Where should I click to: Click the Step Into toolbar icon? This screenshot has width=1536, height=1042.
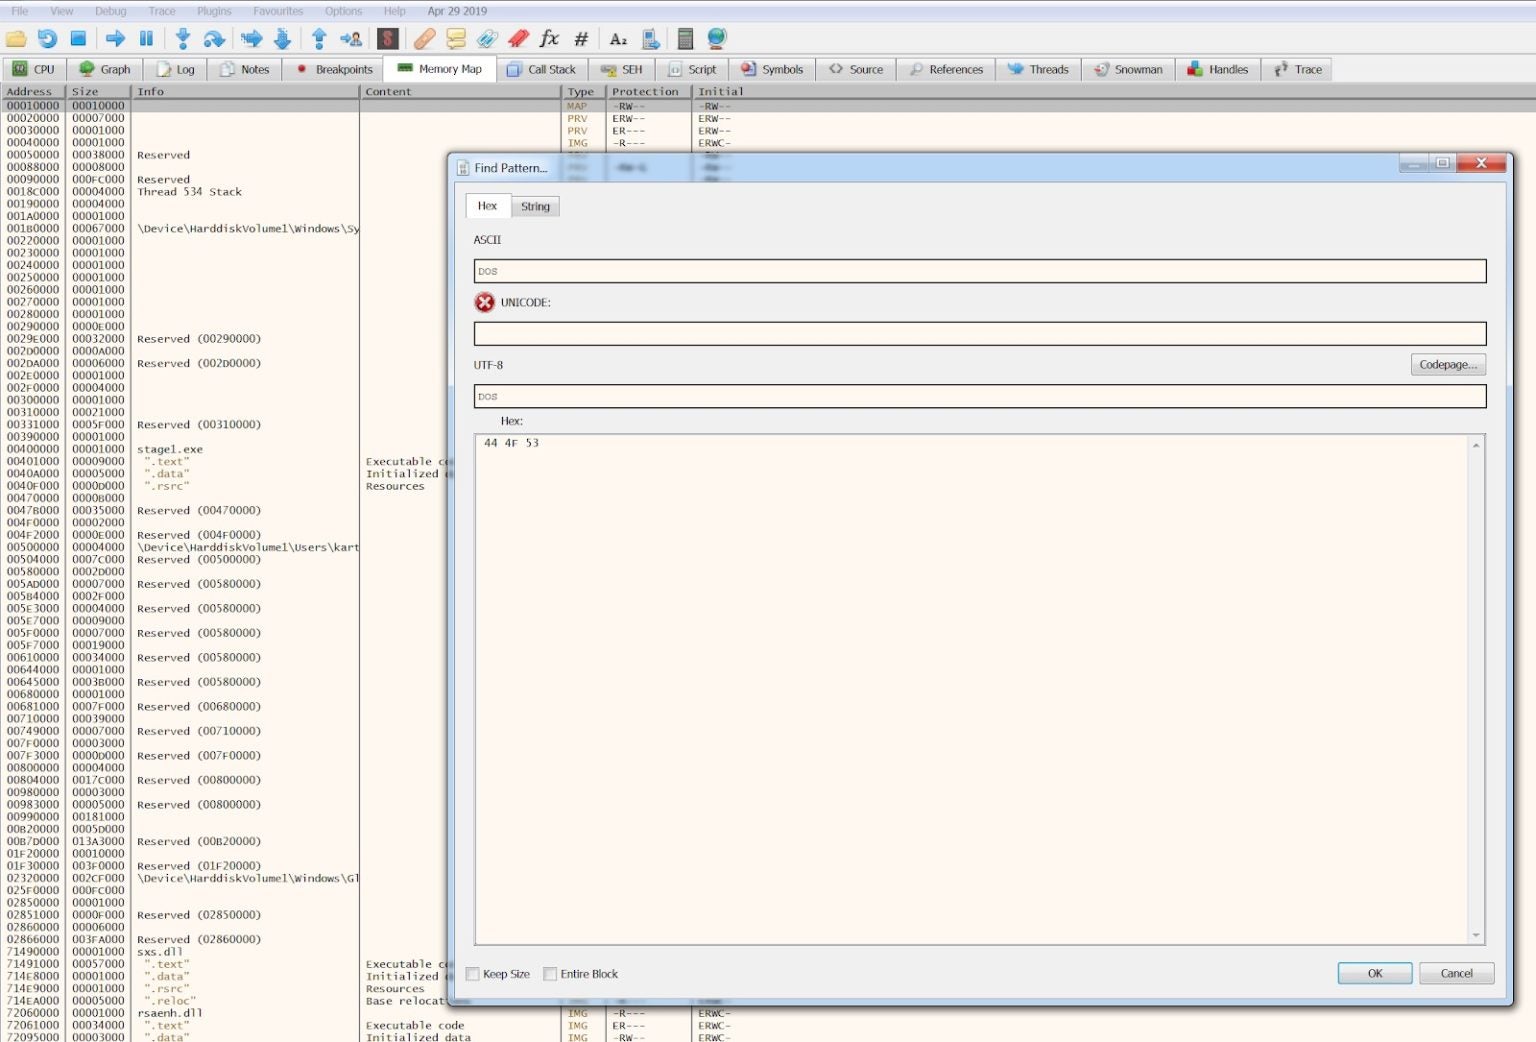point(183,39)
